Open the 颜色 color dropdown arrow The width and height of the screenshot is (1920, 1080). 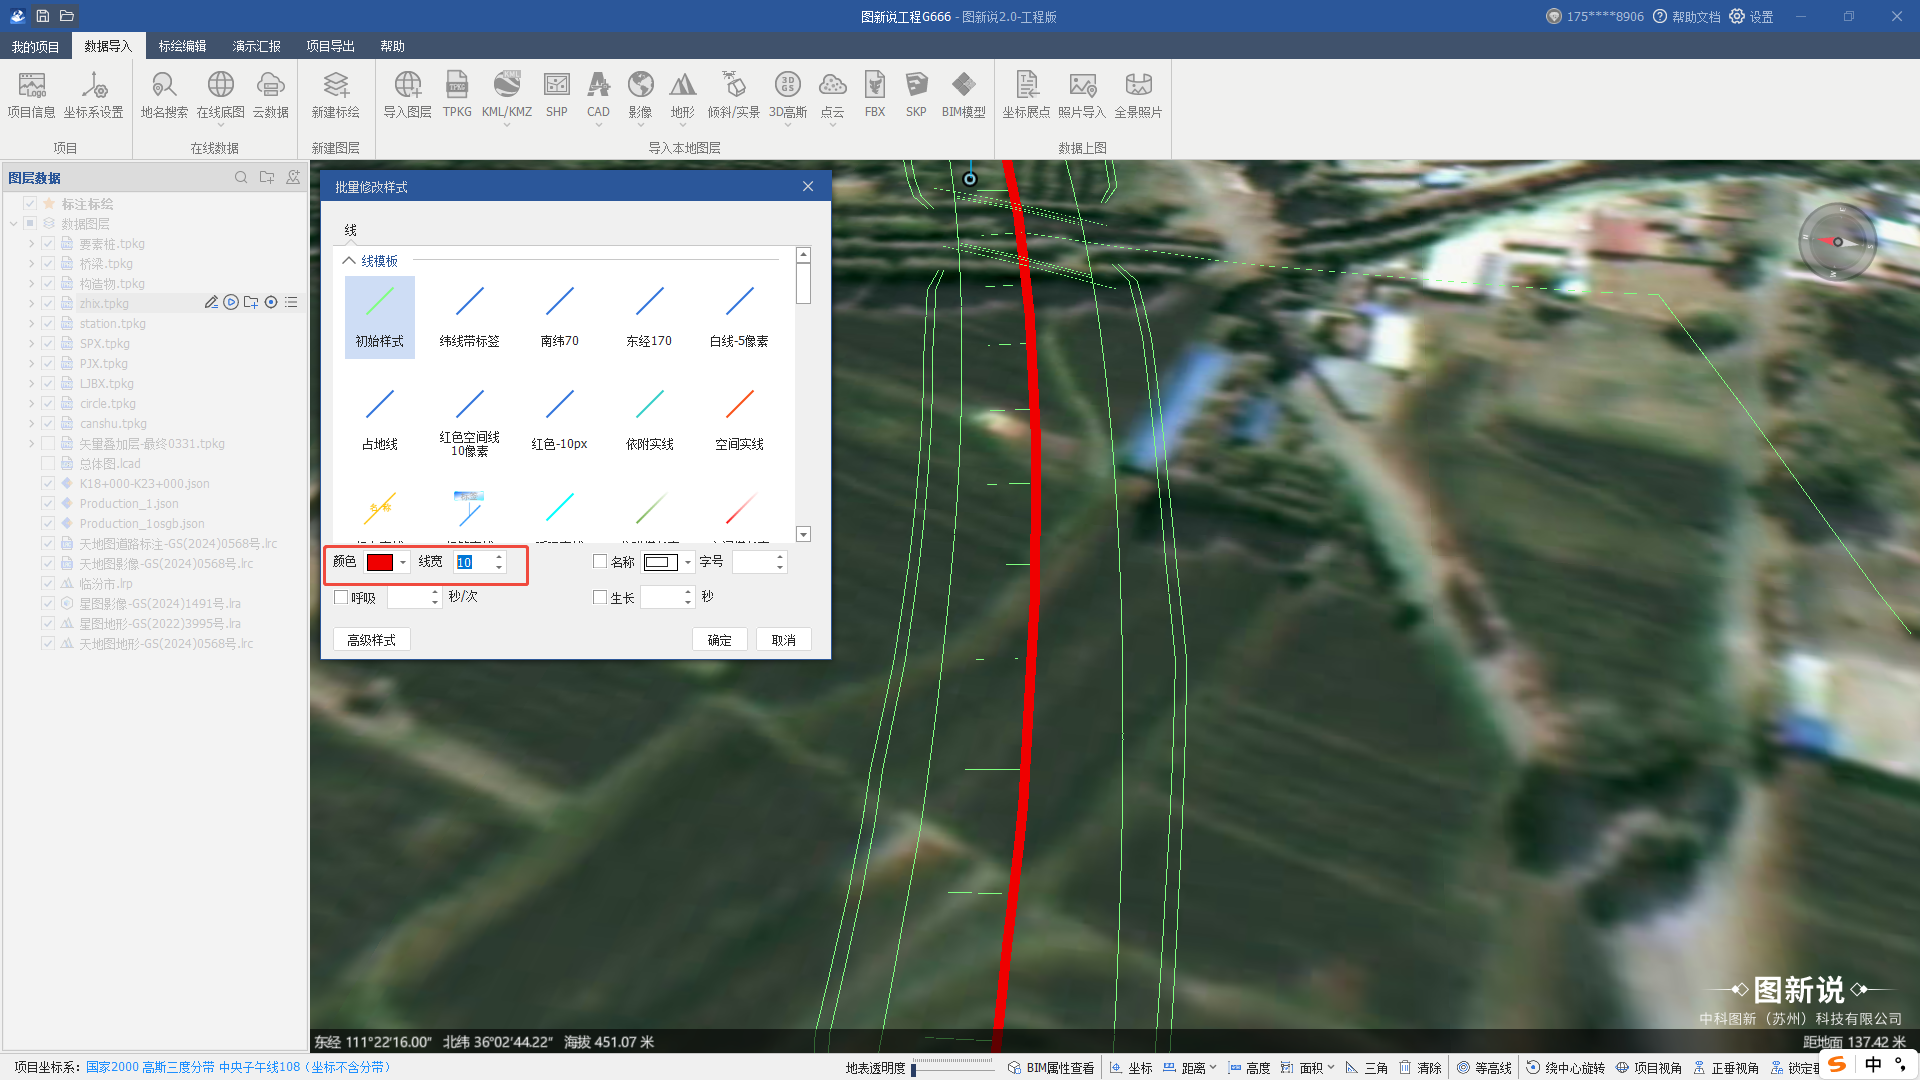(403, 562)
